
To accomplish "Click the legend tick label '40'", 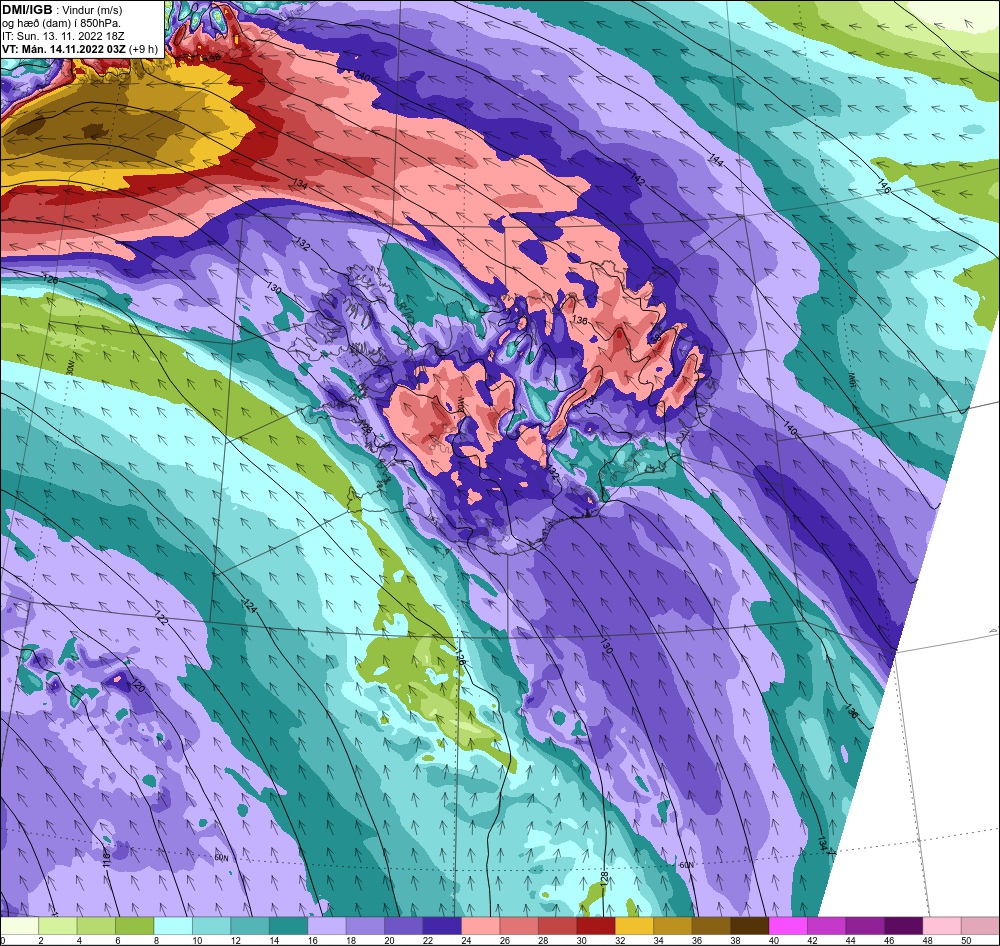I will point(774,940).
